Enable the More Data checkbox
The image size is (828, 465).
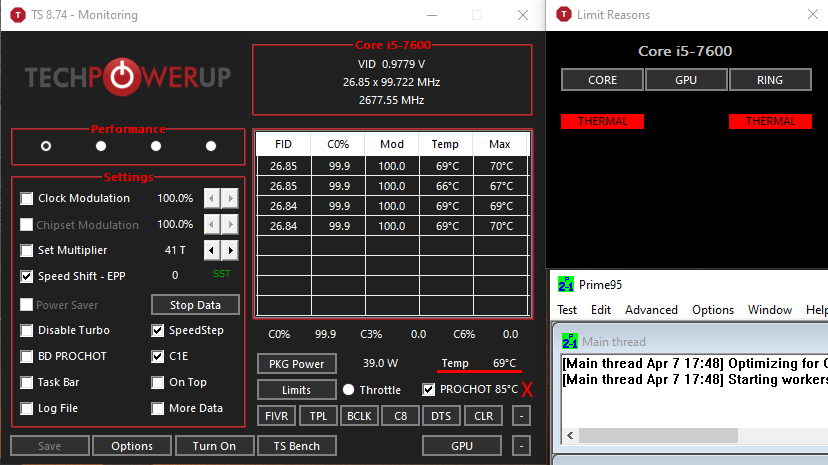click(157, 408)
